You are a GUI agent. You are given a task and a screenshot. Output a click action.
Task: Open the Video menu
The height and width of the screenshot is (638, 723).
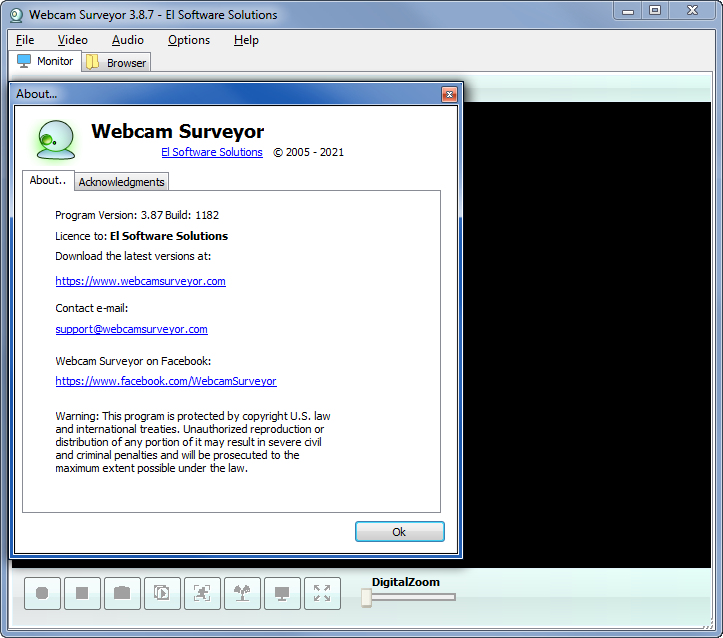[x=72, y=40]
